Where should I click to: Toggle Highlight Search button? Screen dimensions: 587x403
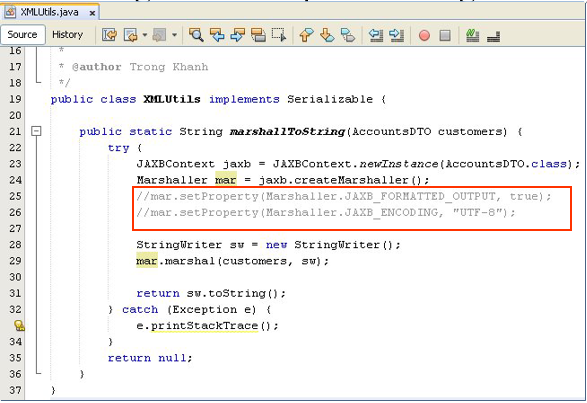258,35
